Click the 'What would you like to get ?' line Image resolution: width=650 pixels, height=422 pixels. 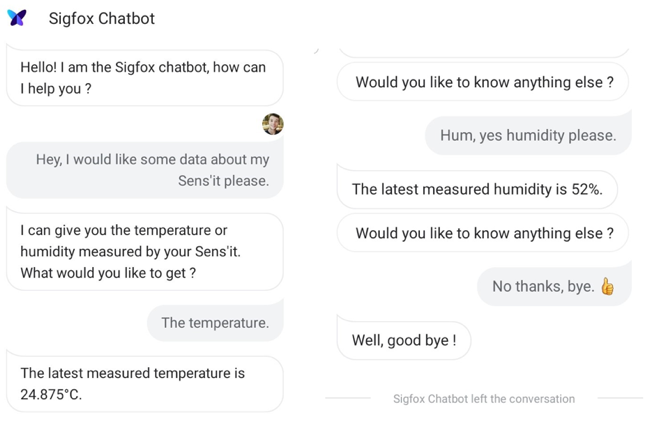(x=108, y=273)
